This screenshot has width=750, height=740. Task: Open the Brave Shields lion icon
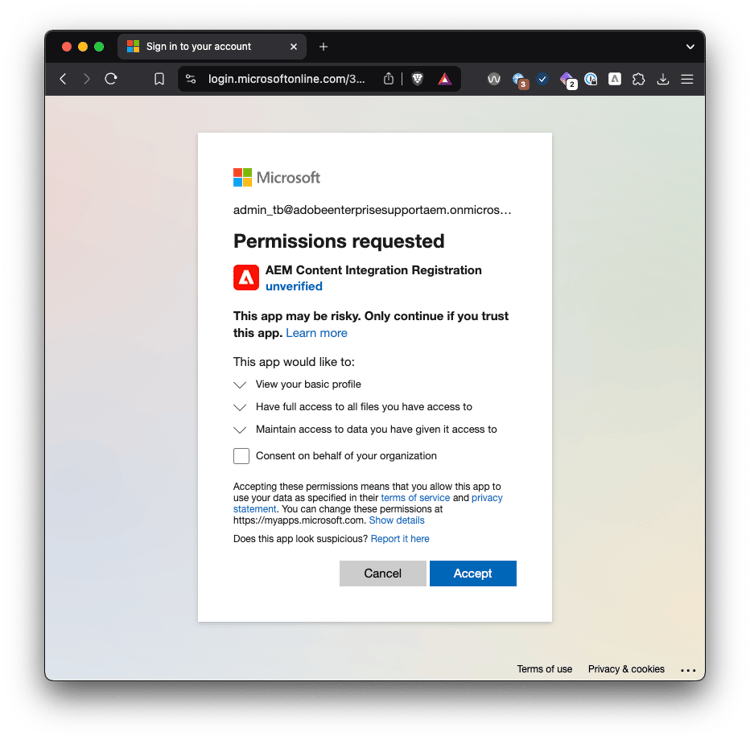418,79
